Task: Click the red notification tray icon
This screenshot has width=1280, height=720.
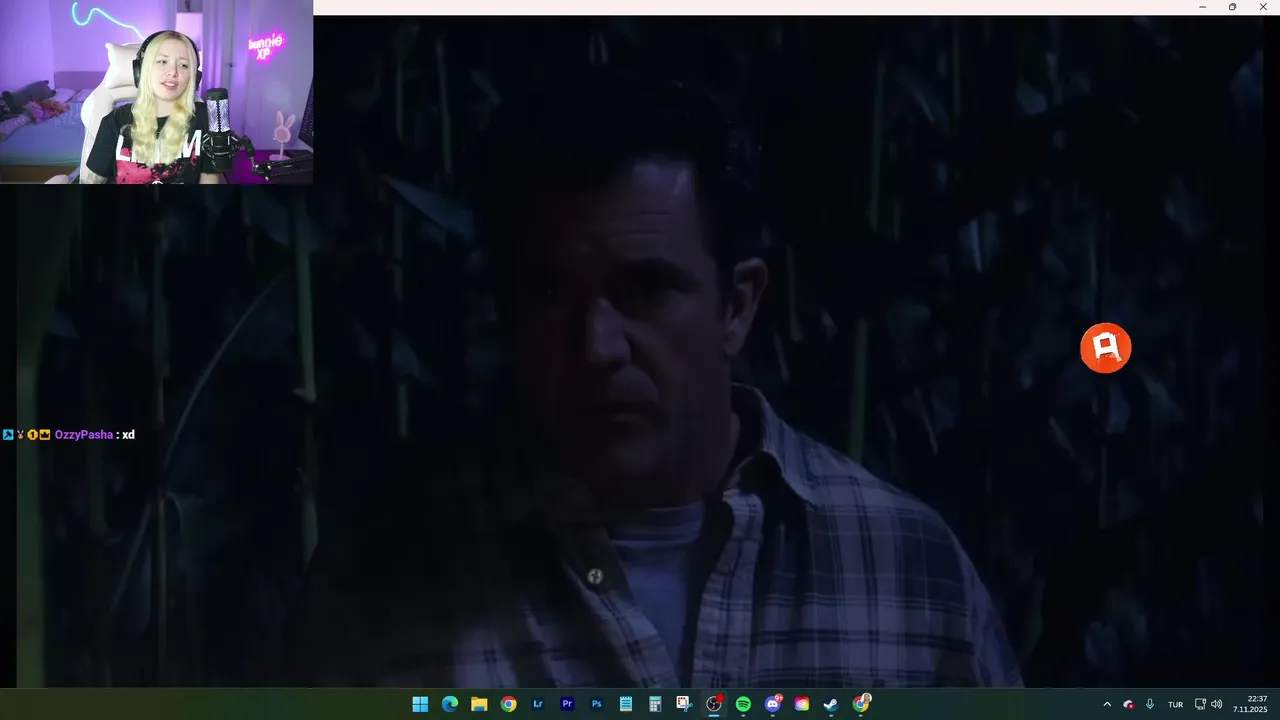Action: (x=1128, y=704)
